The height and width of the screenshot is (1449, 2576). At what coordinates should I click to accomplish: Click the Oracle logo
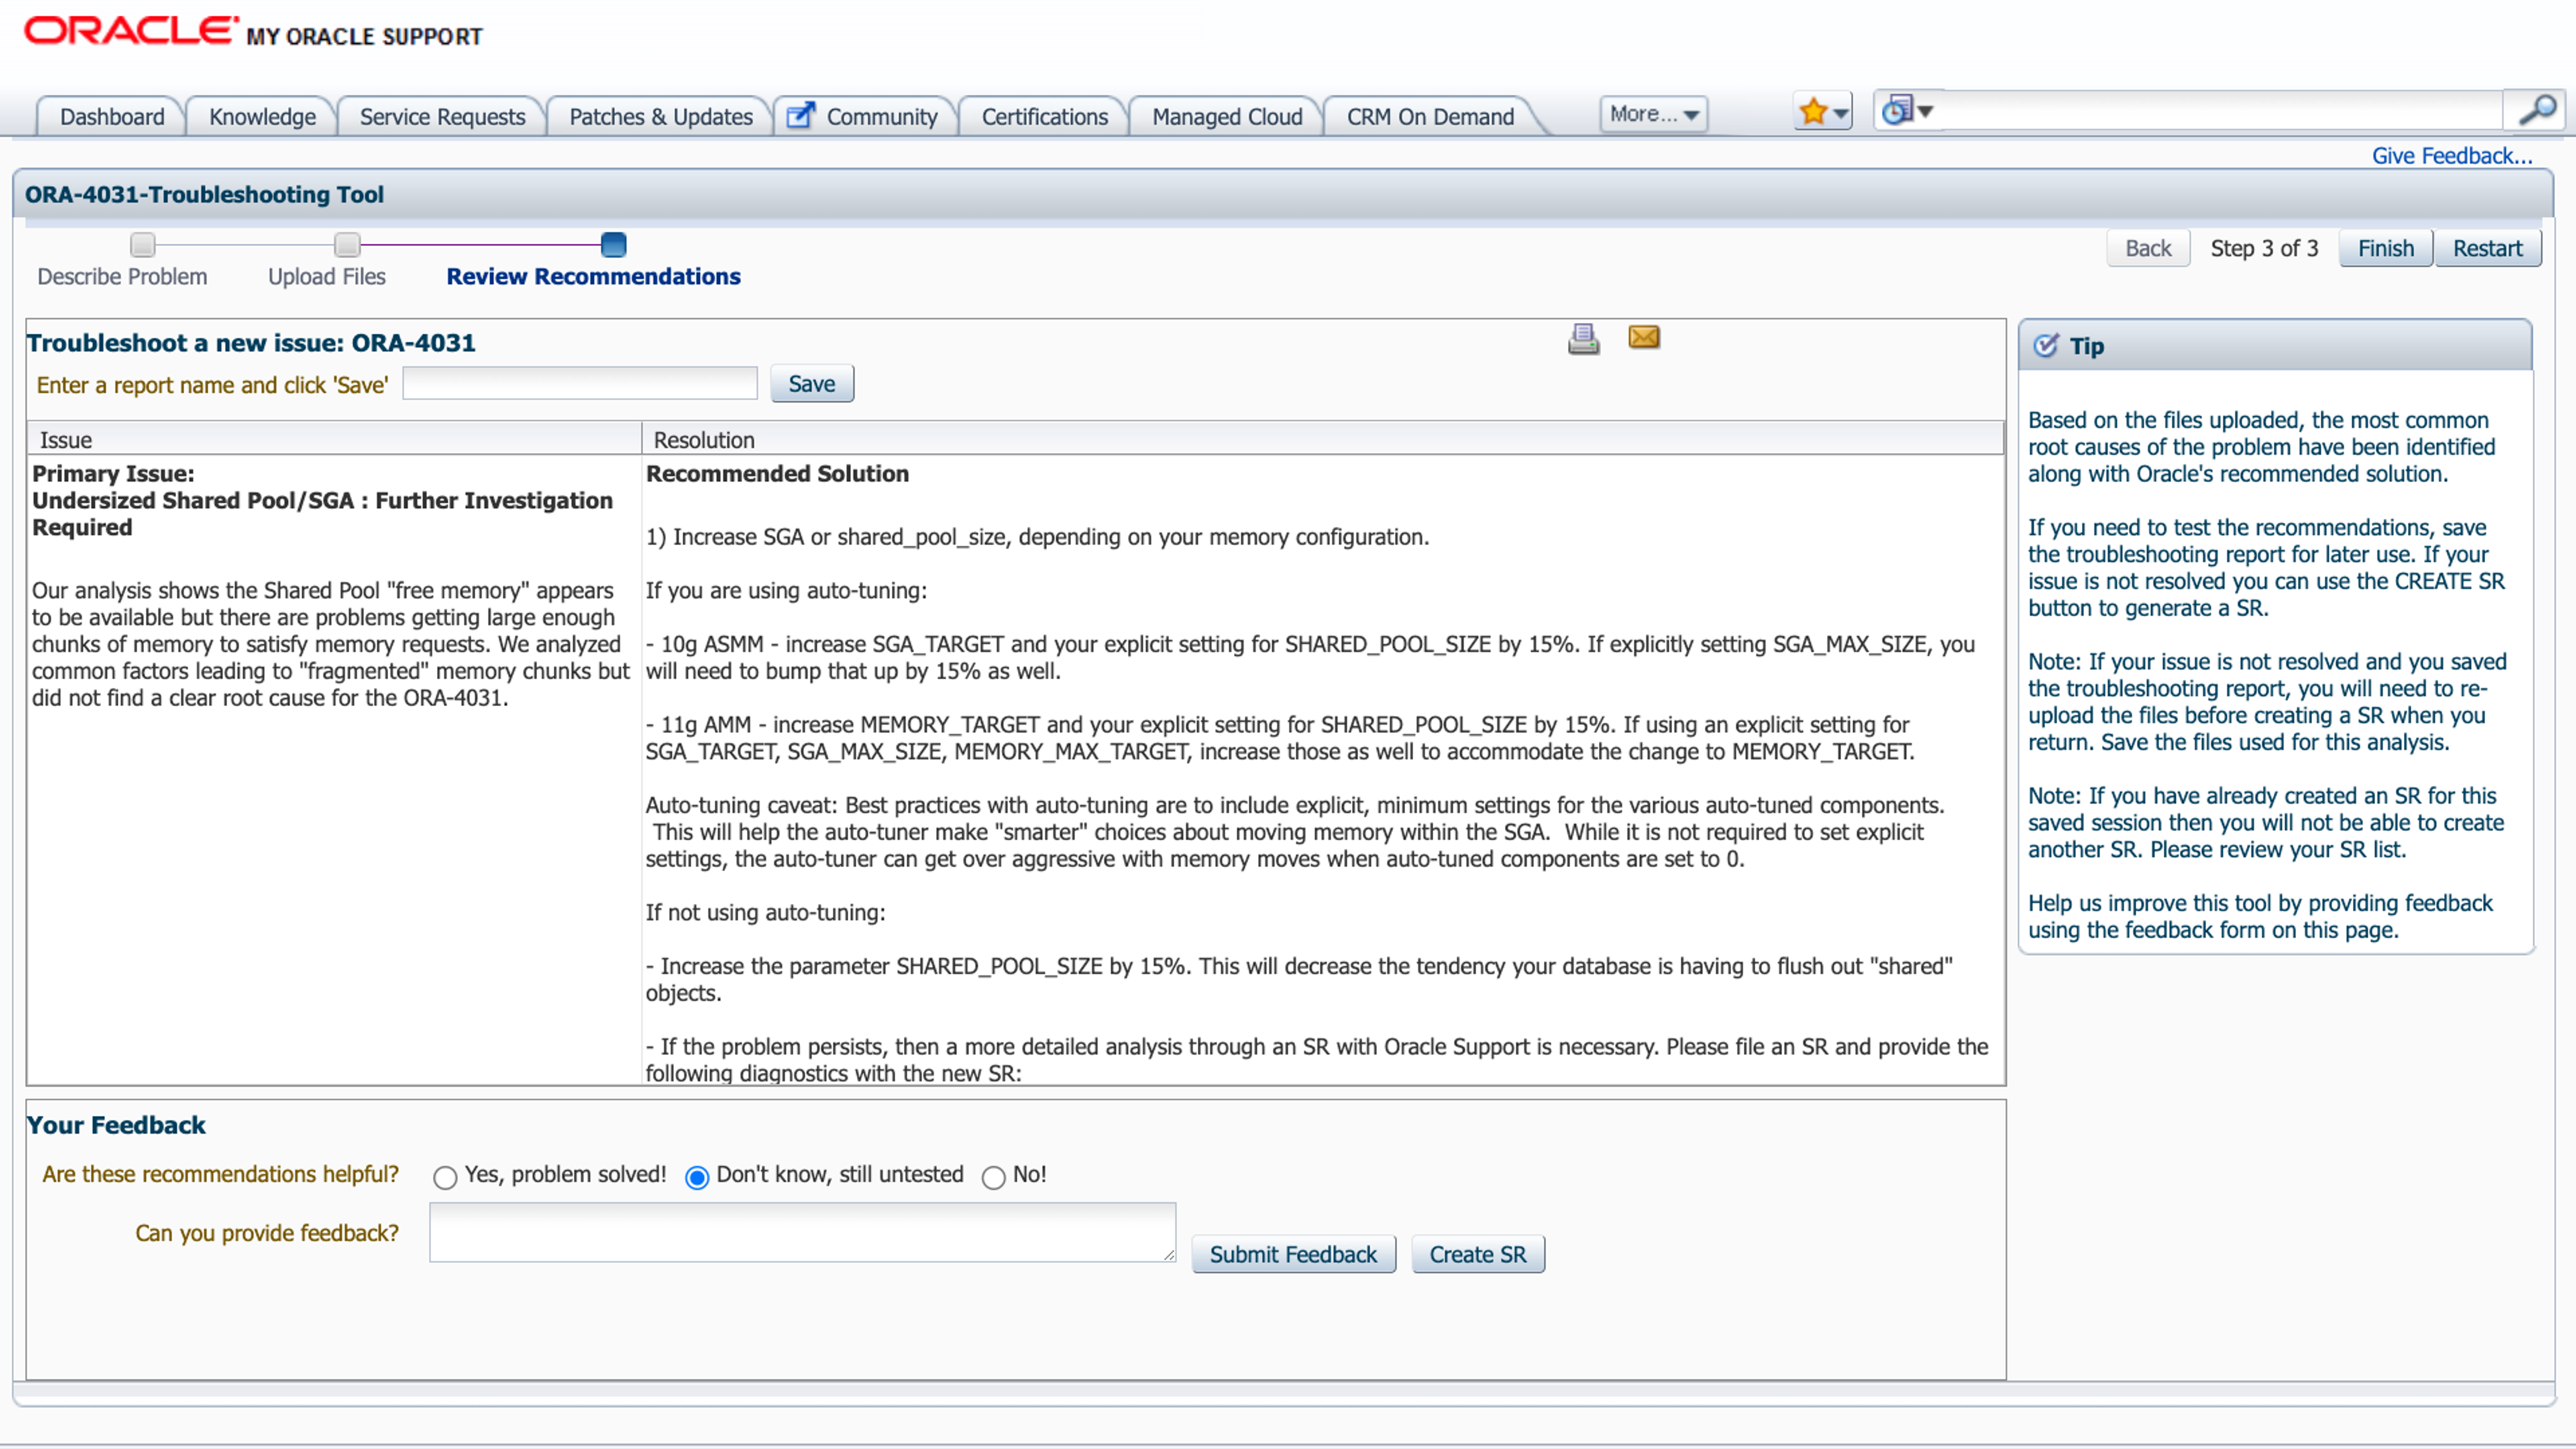(x=131, y=32)
